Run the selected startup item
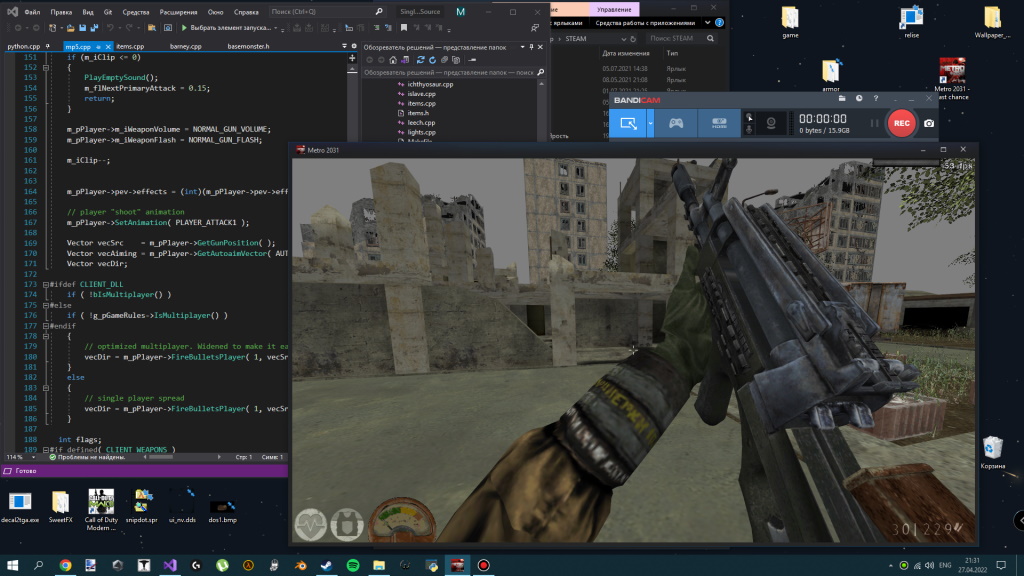 184,28
